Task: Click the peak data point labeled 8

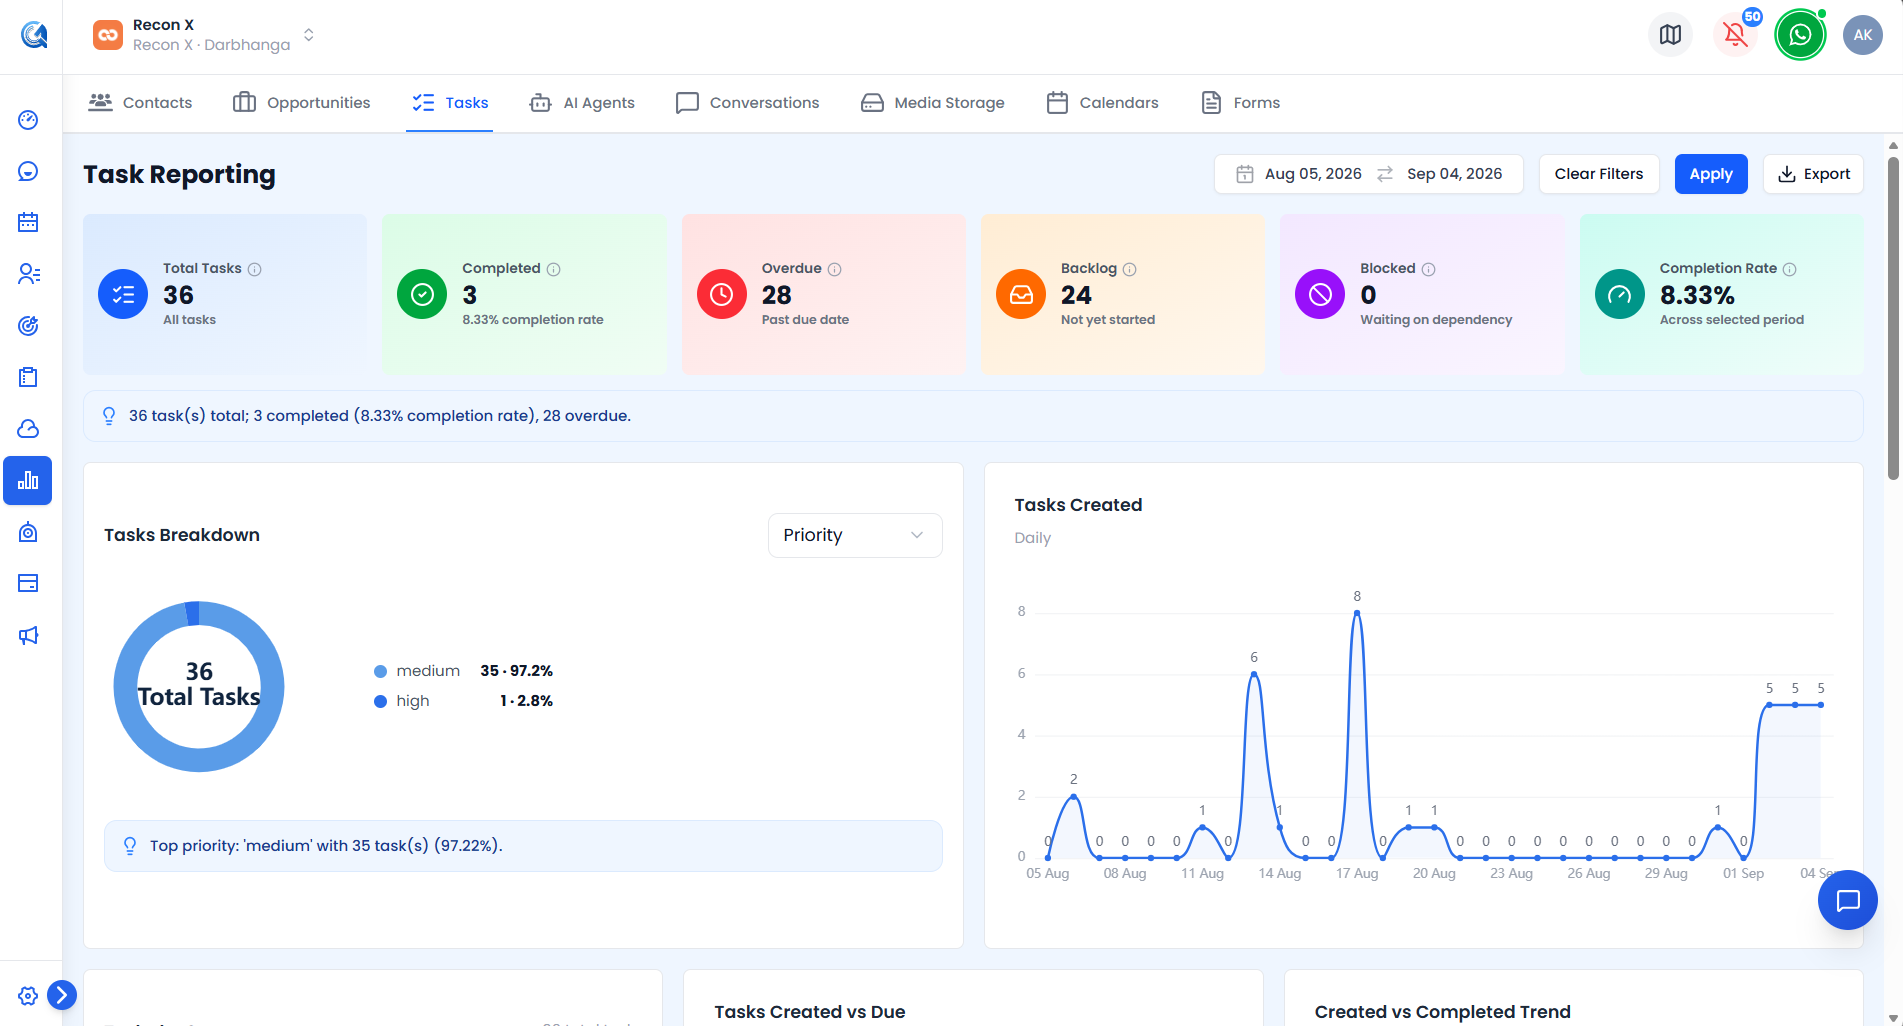Action: [x=1357, y=613]
